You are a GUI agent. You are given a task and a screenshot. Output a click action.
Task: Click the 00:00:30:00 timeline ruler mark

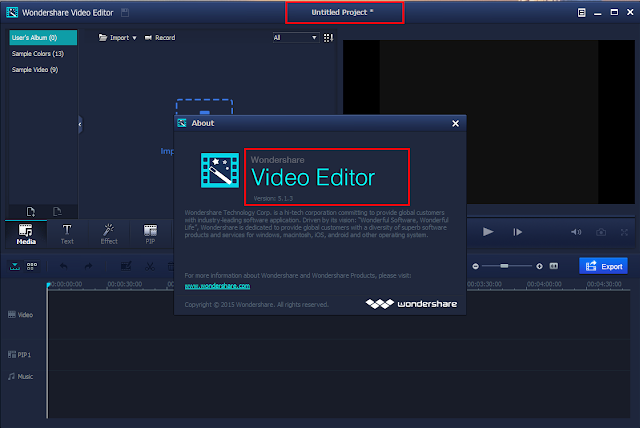[x=125, y=284]
